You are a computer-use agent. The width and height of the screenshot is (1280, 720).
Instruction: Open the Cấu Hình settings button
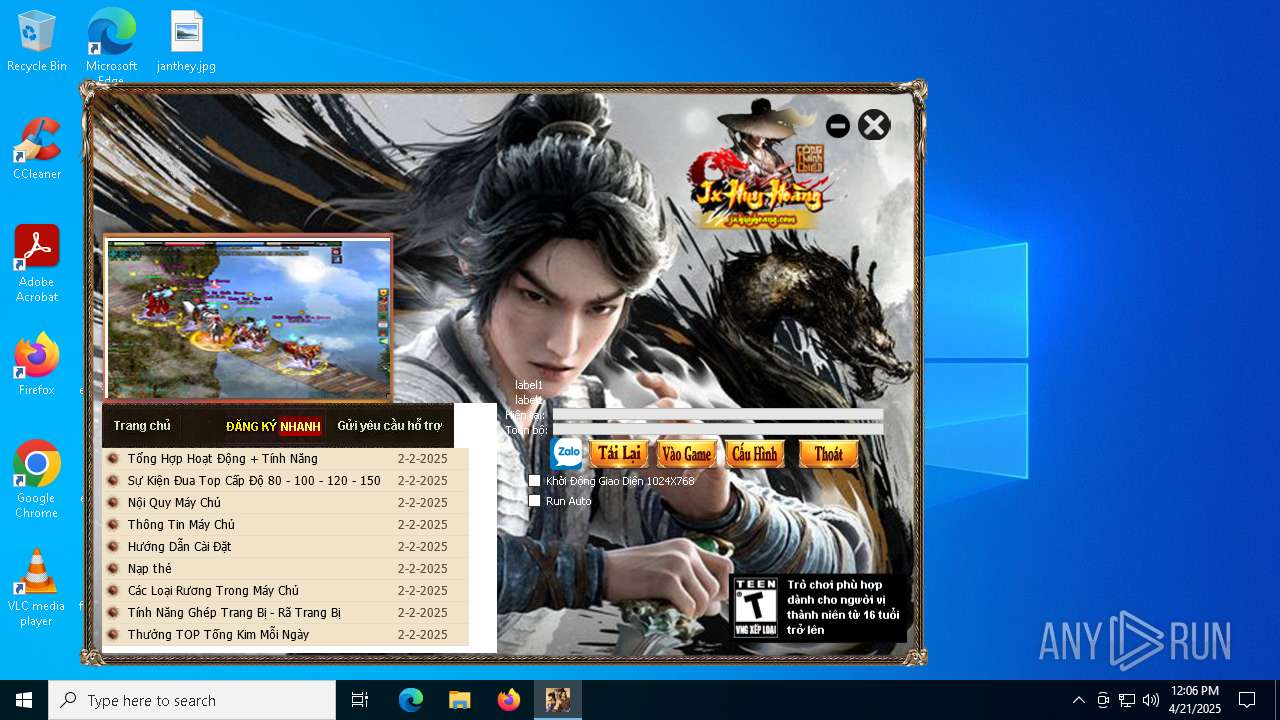[755, 453]
